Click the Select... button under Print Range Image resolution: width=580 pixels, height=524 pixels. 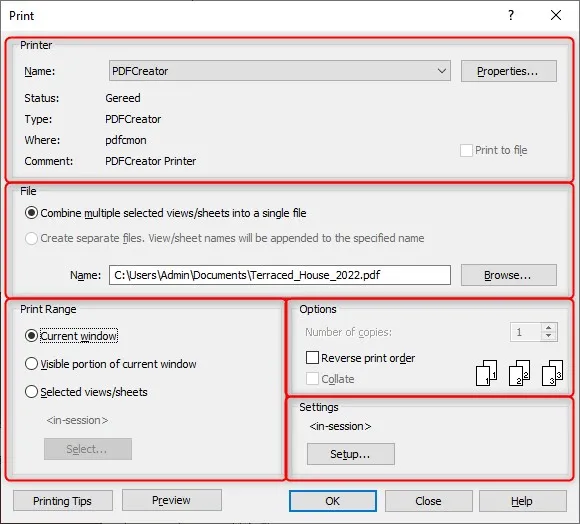click(88, 449)
